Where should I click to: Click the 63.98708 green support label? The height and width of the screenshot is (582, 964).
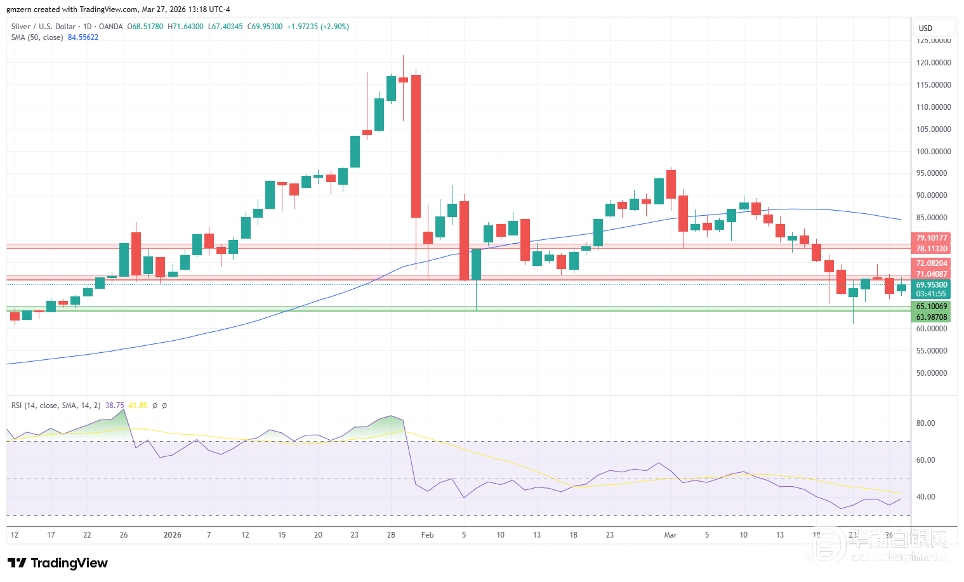point(932,317)
